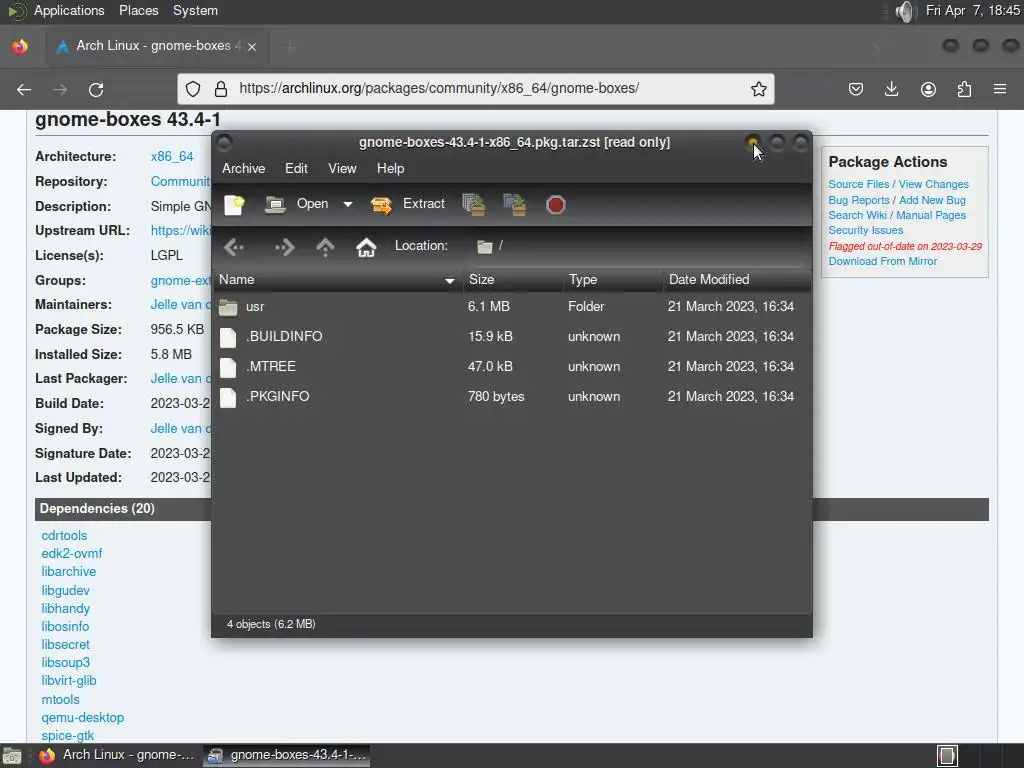
Task: Go back with the archive back arrow
Action: [234, 247]
